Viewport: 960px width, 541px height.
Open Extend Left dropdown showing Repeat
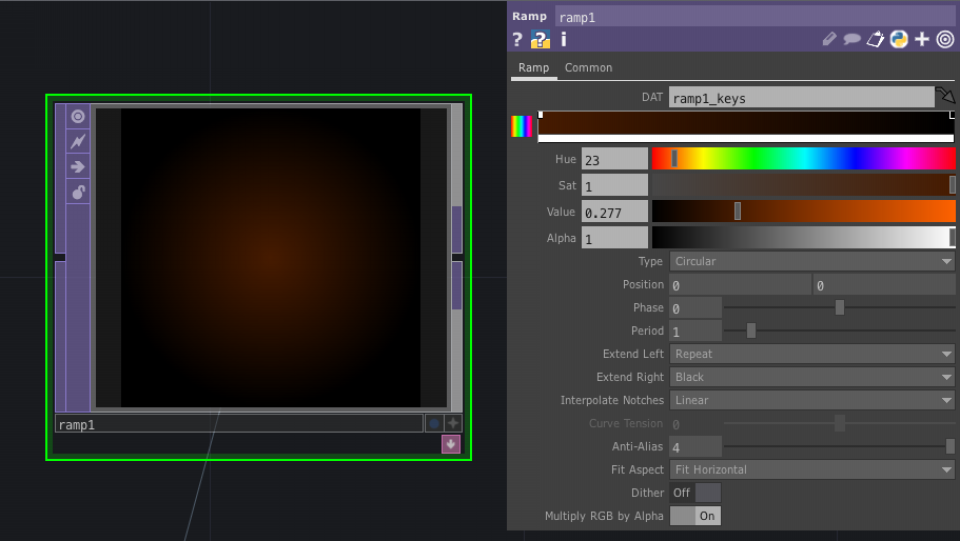click(x=812, y=354)
